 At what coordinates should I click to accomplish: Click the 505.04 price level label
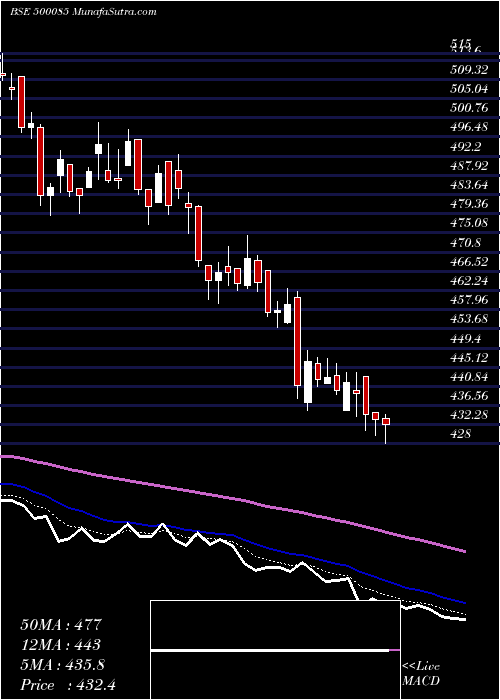(x=469, y=89)
